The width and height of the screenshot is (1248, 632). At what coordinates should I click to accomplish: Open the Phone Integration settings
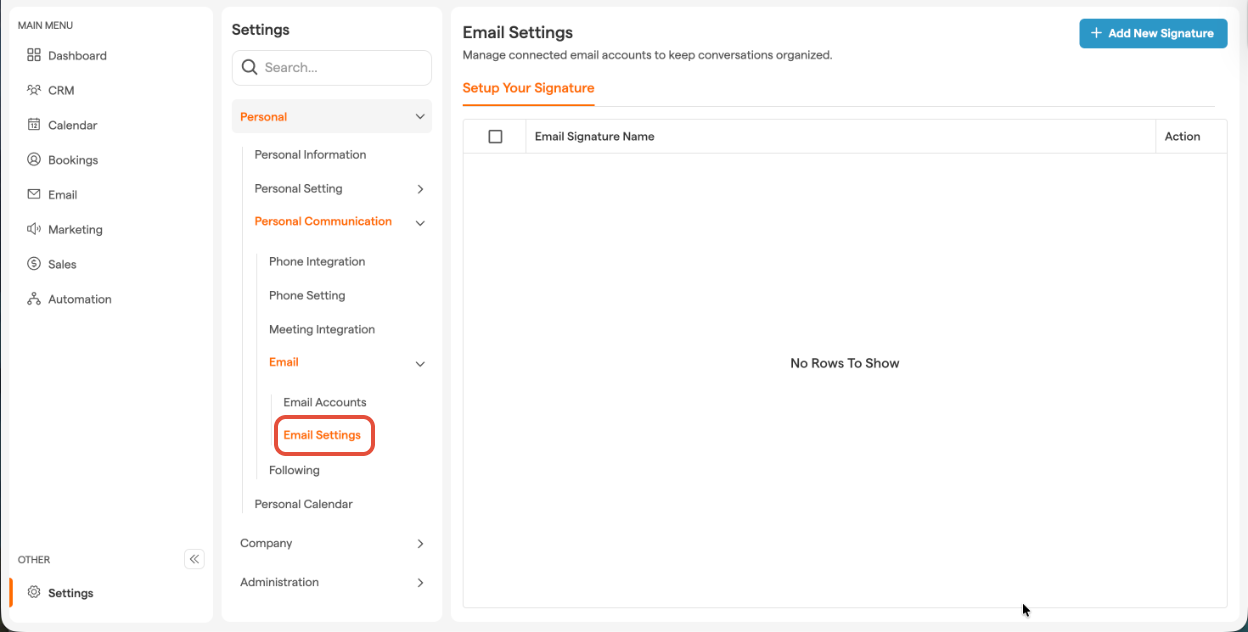click(317, 262)
